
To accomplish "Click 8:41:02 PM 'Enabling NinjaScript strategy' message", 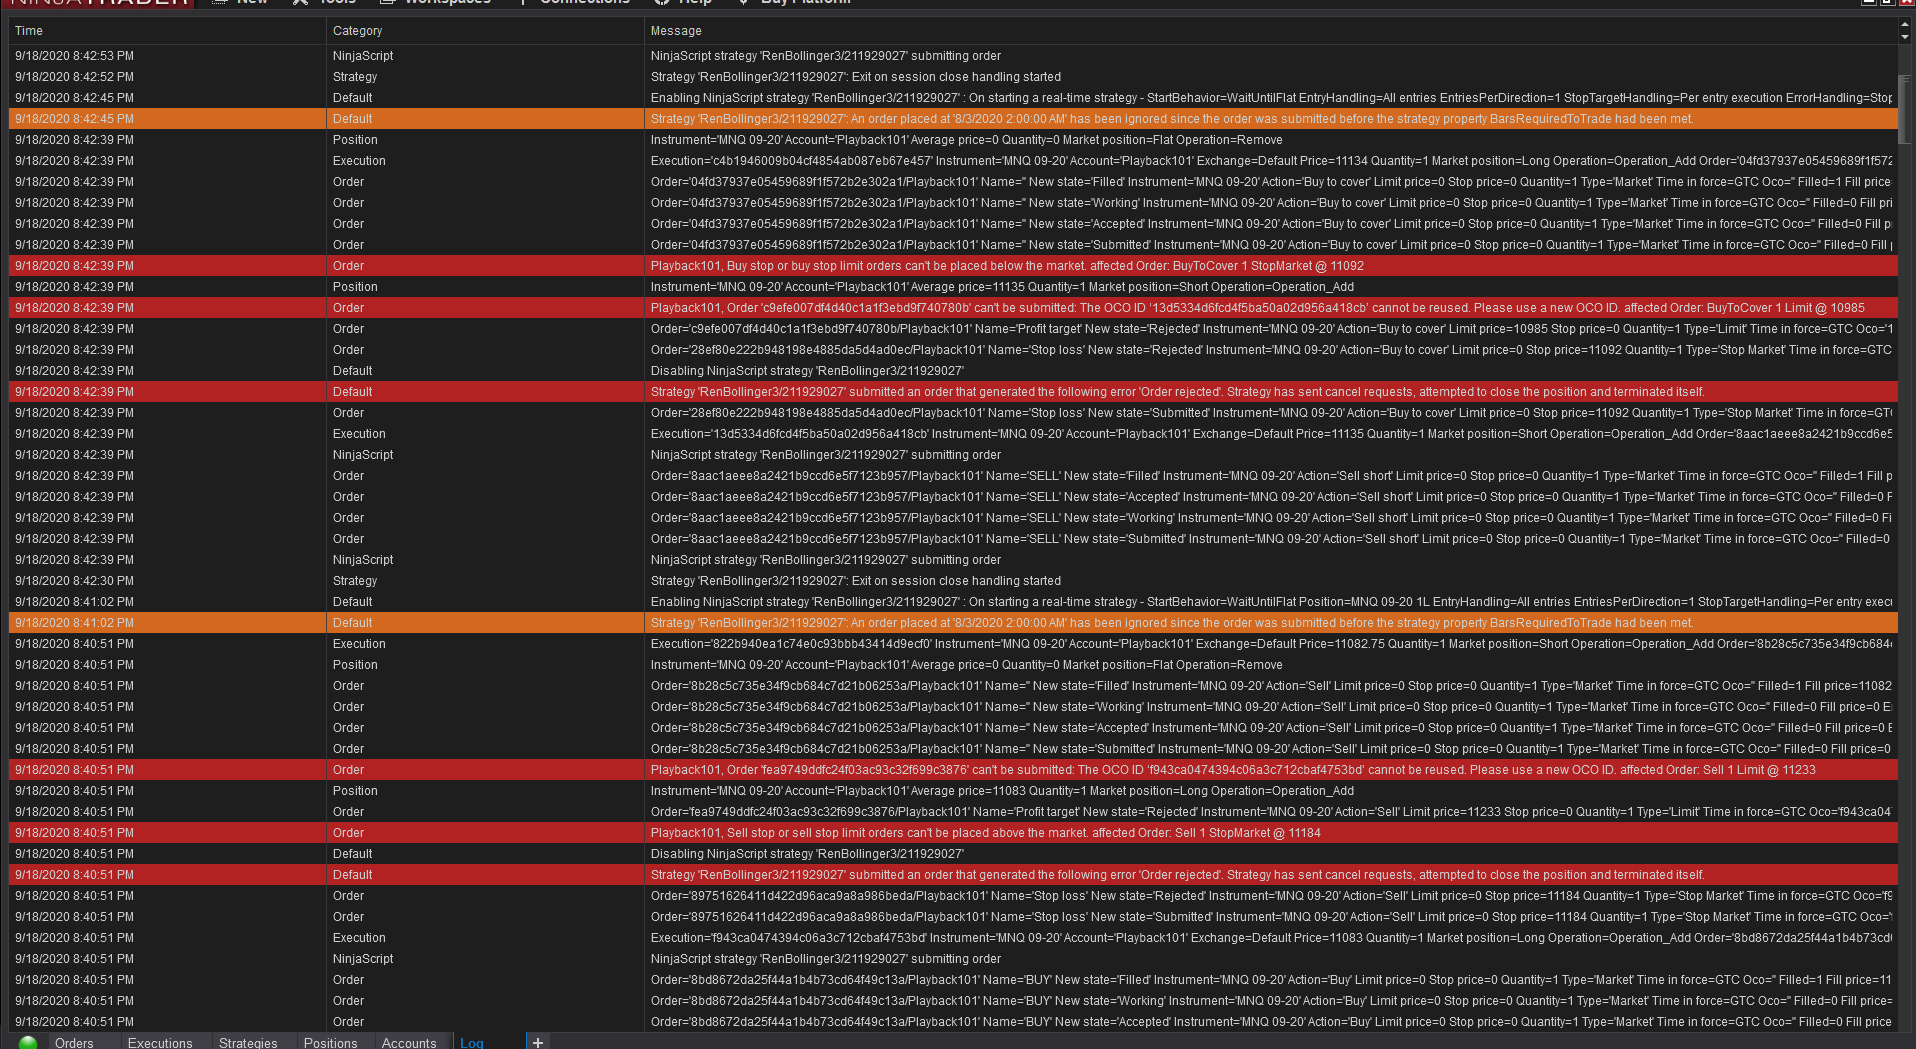I will coord(1271,602).
